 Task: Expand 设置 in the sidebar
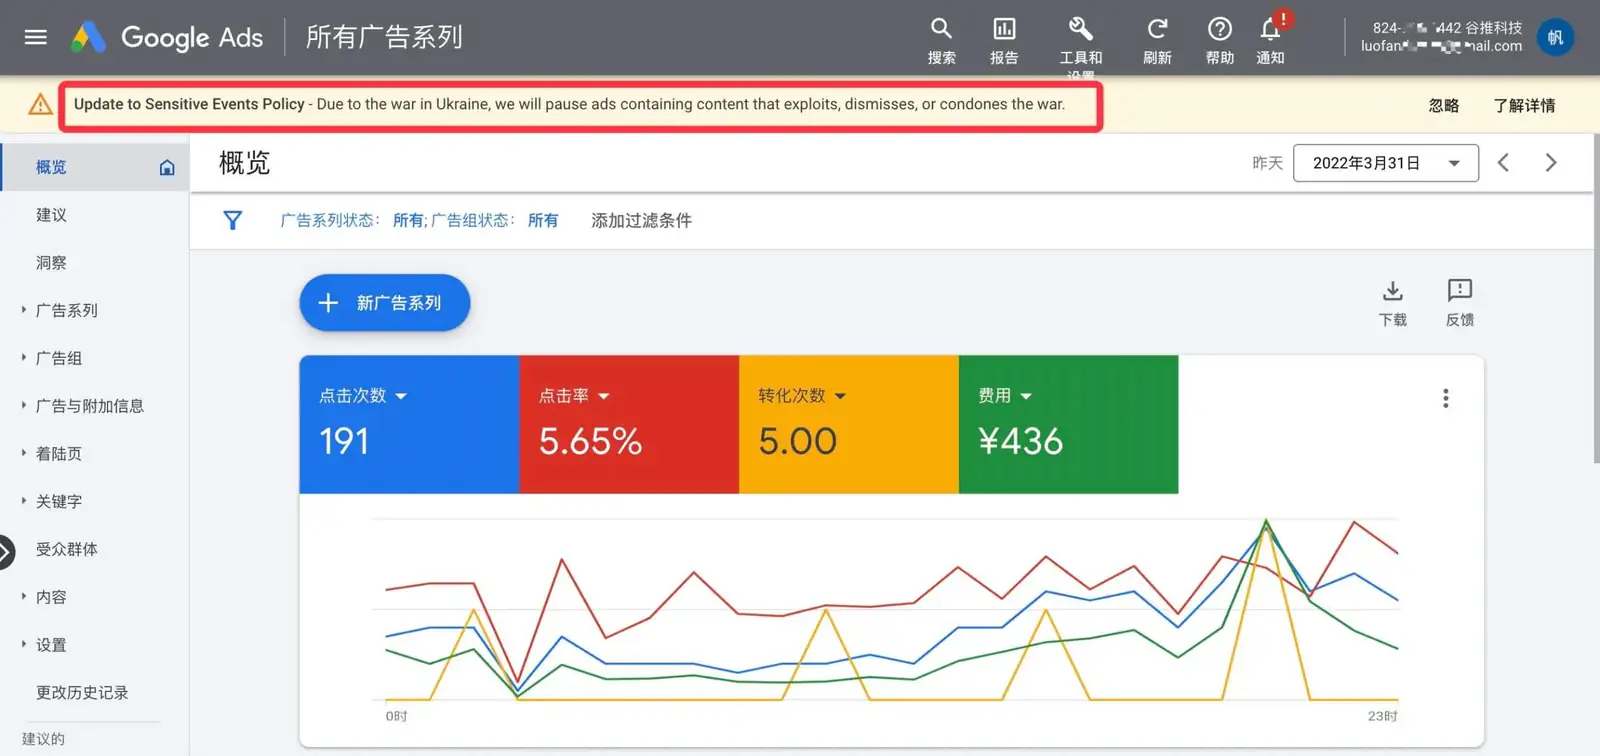tap(24, 645)
